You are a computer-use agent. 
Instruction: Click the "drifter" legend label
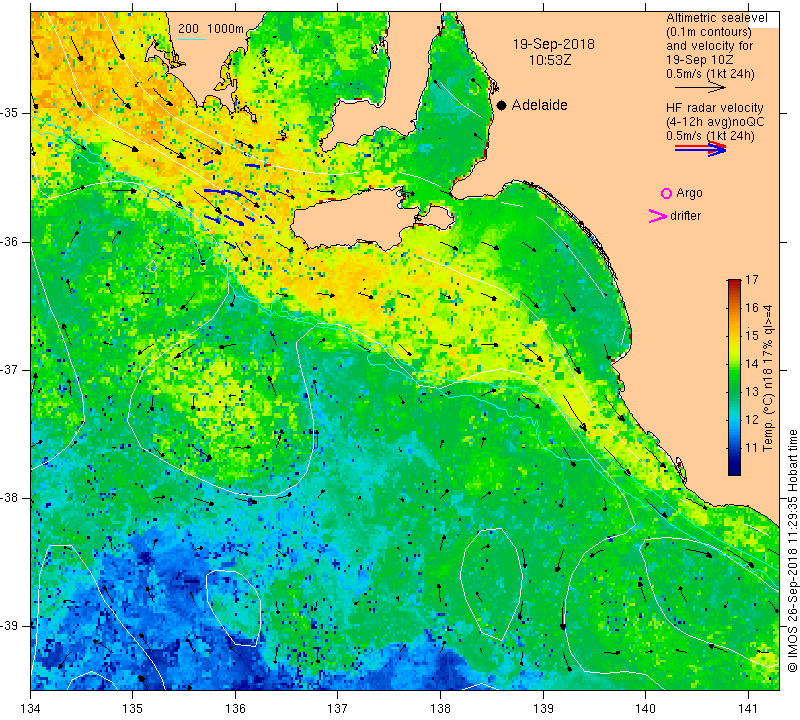(685, 216)
